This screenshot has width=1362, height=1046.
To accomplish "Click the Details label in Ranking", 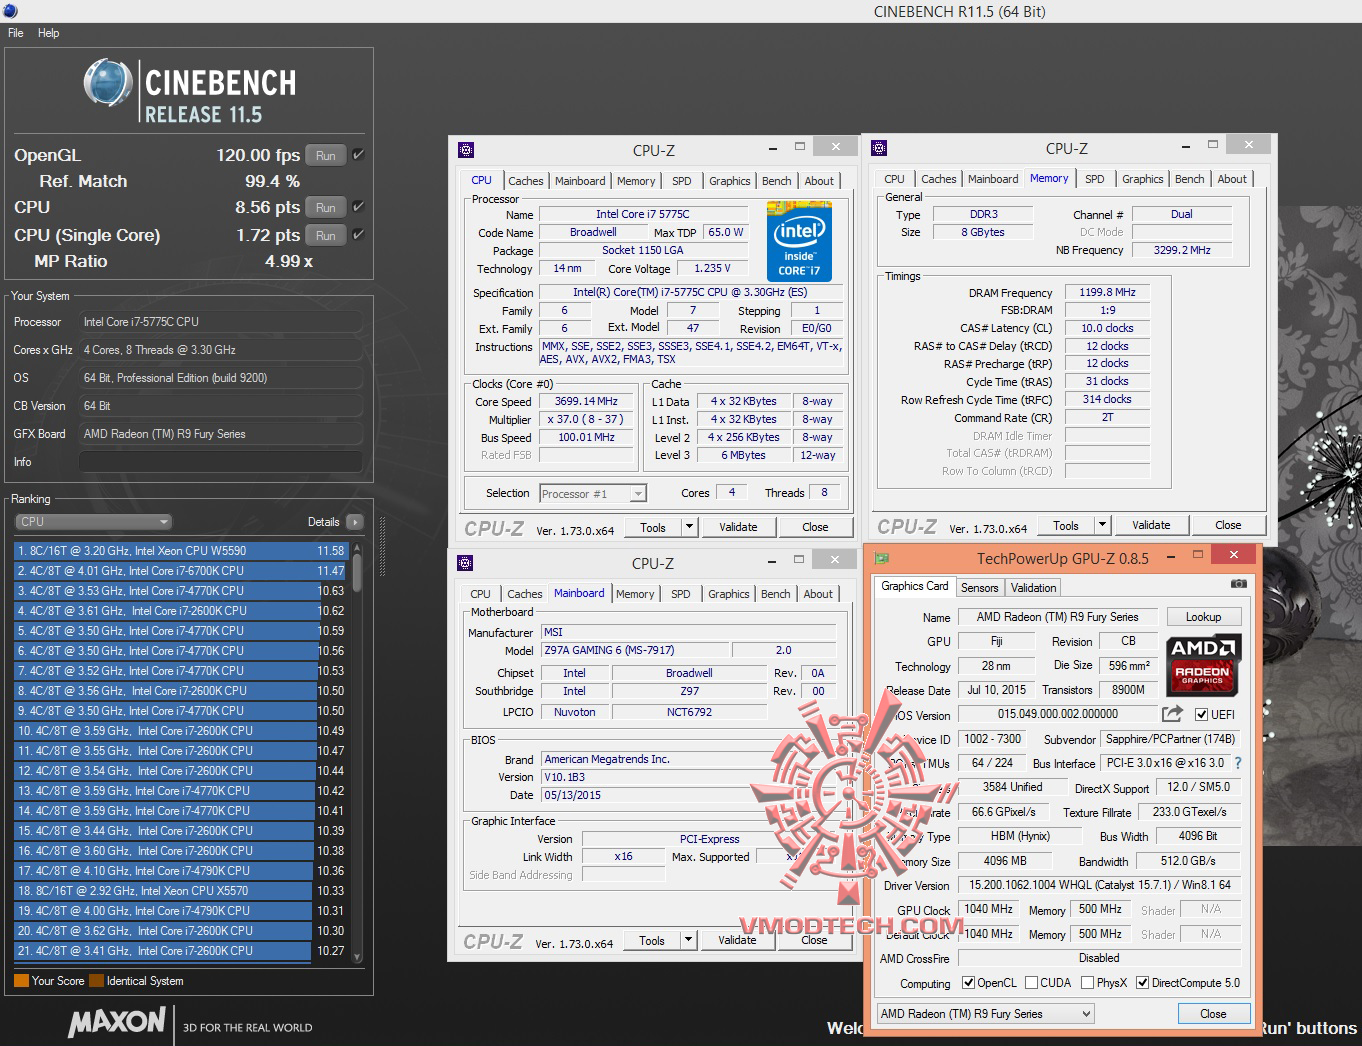I will point(323,522).
